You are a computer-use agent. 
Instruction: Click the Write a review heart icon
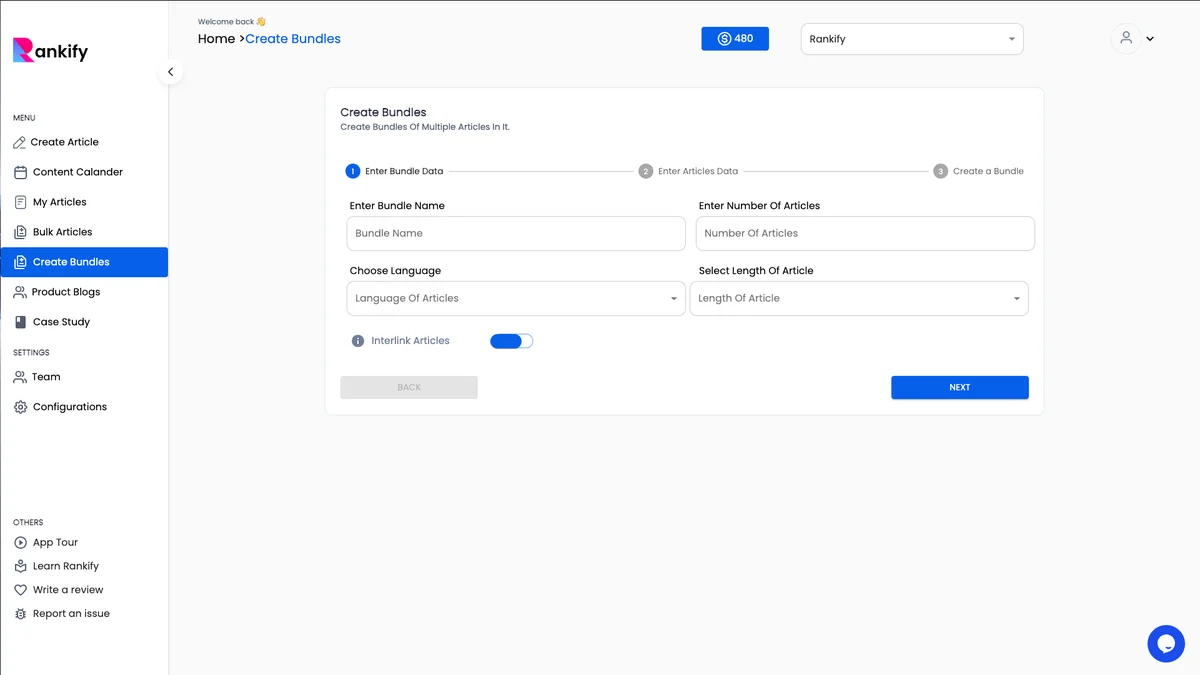(x=20, y=590)
